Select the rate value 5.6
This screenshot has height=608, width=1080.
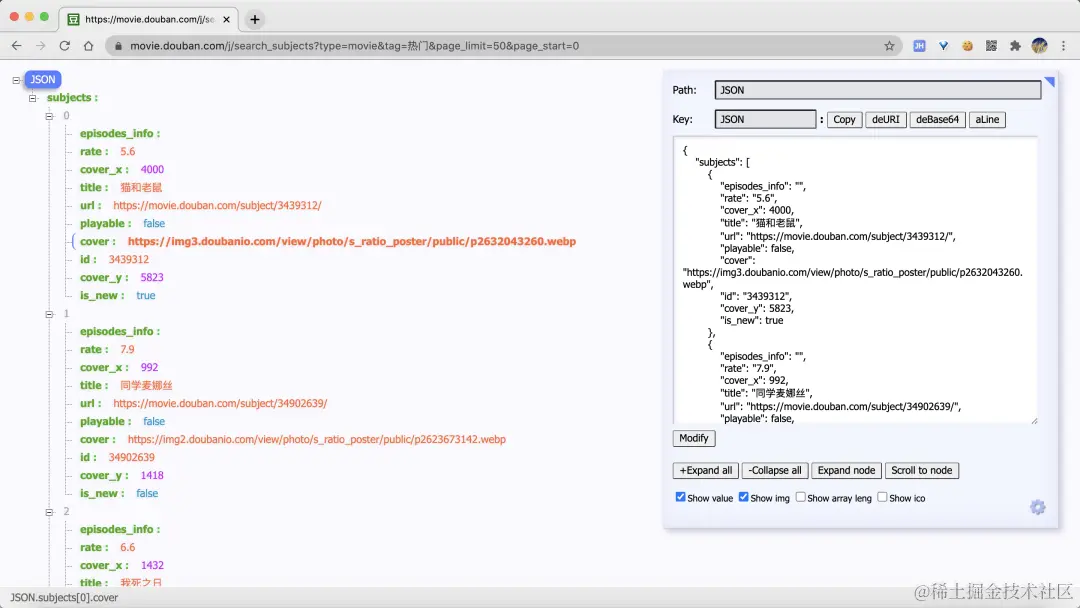[127, 151]
